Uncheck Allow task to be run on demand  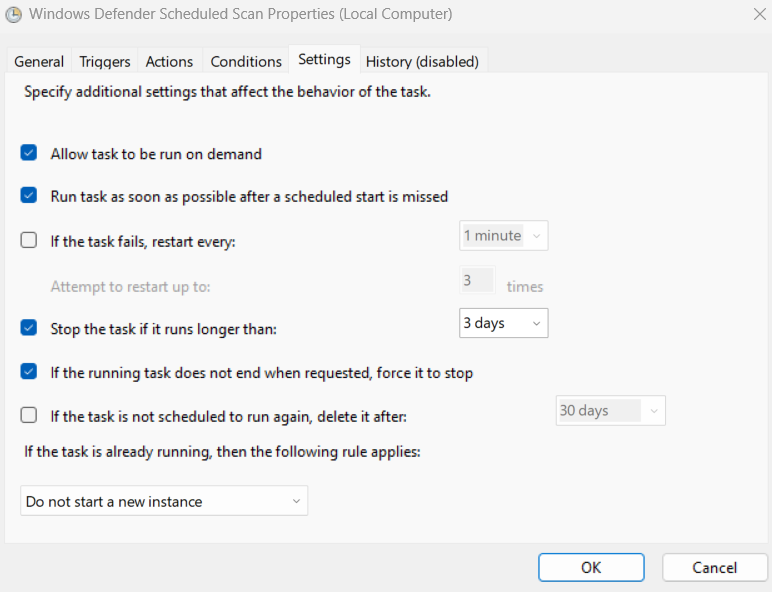point(29,153)
